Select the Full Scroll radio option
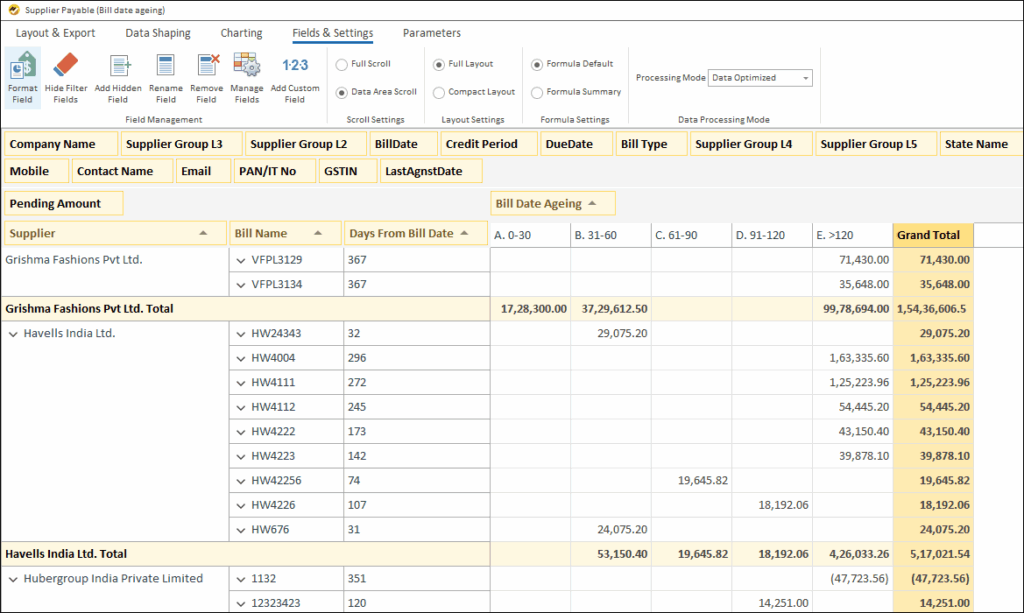Screen dimensions: 1024x613 click(342, 65)
